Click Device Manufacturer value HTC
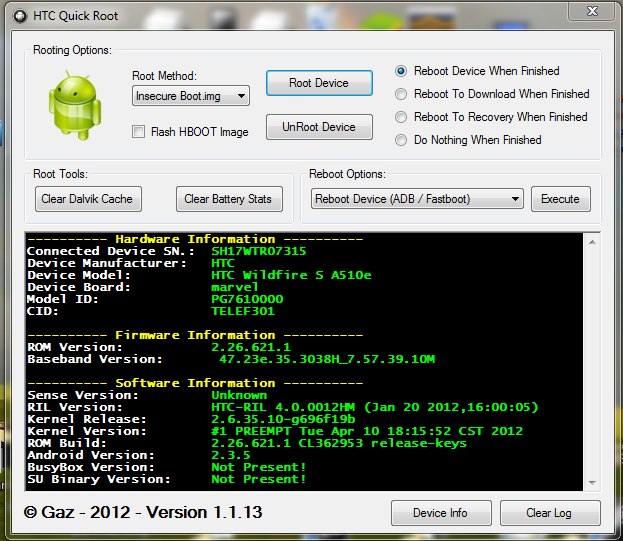Screen dimensions: 623x541 223,263
